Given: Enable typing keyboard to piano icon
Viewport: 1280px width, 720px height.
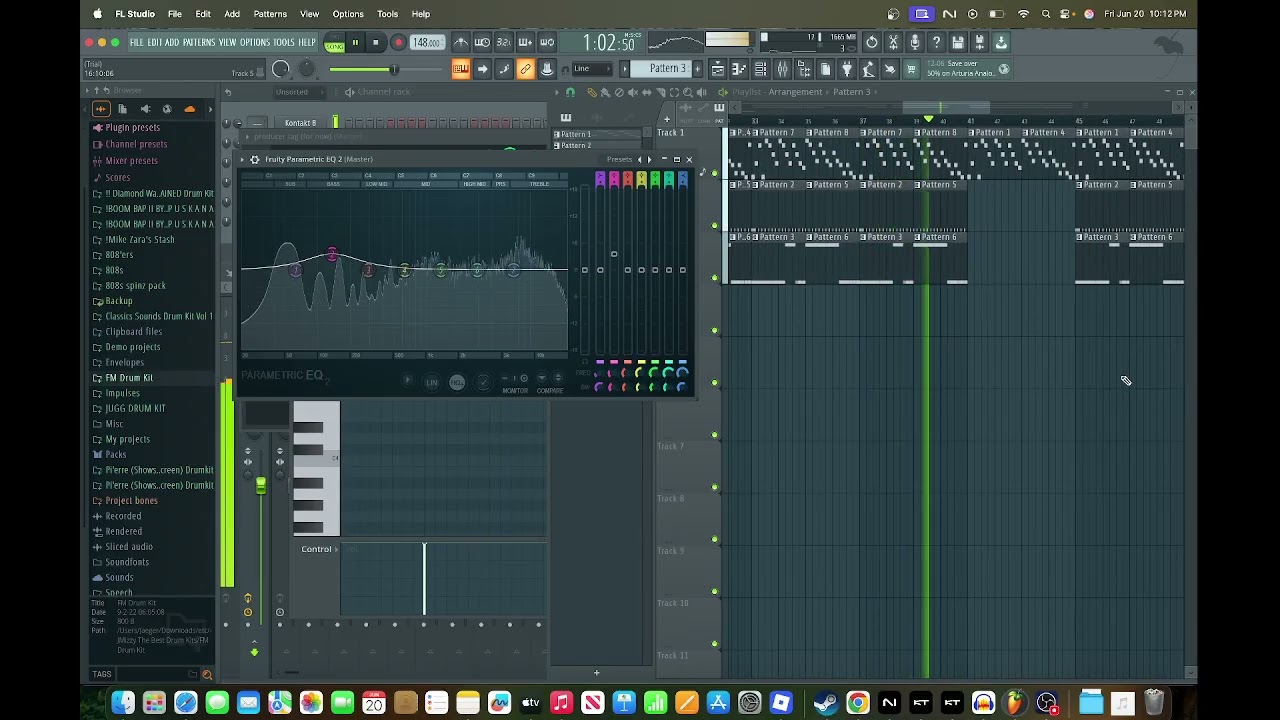Looking at the screenshot, I should [x=460, y=69].
